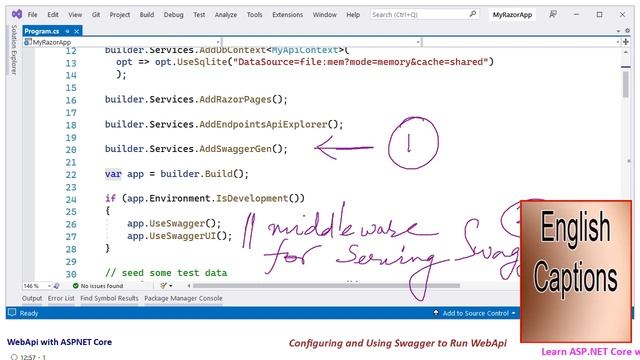This screenshot has width=640, height=360.
Task: Click line number 26 in the margin
Action: click(71, 224)
